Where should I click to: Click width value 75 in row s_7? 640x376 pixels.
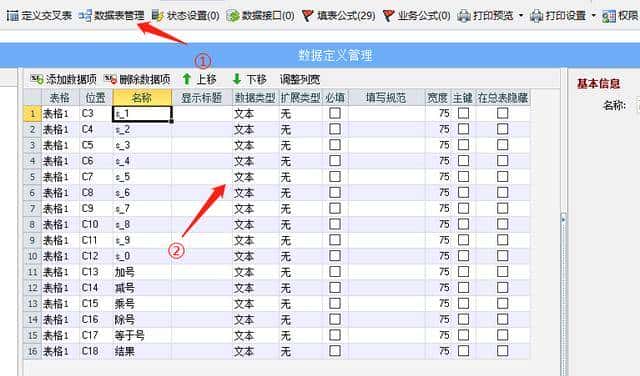(438, 208)
